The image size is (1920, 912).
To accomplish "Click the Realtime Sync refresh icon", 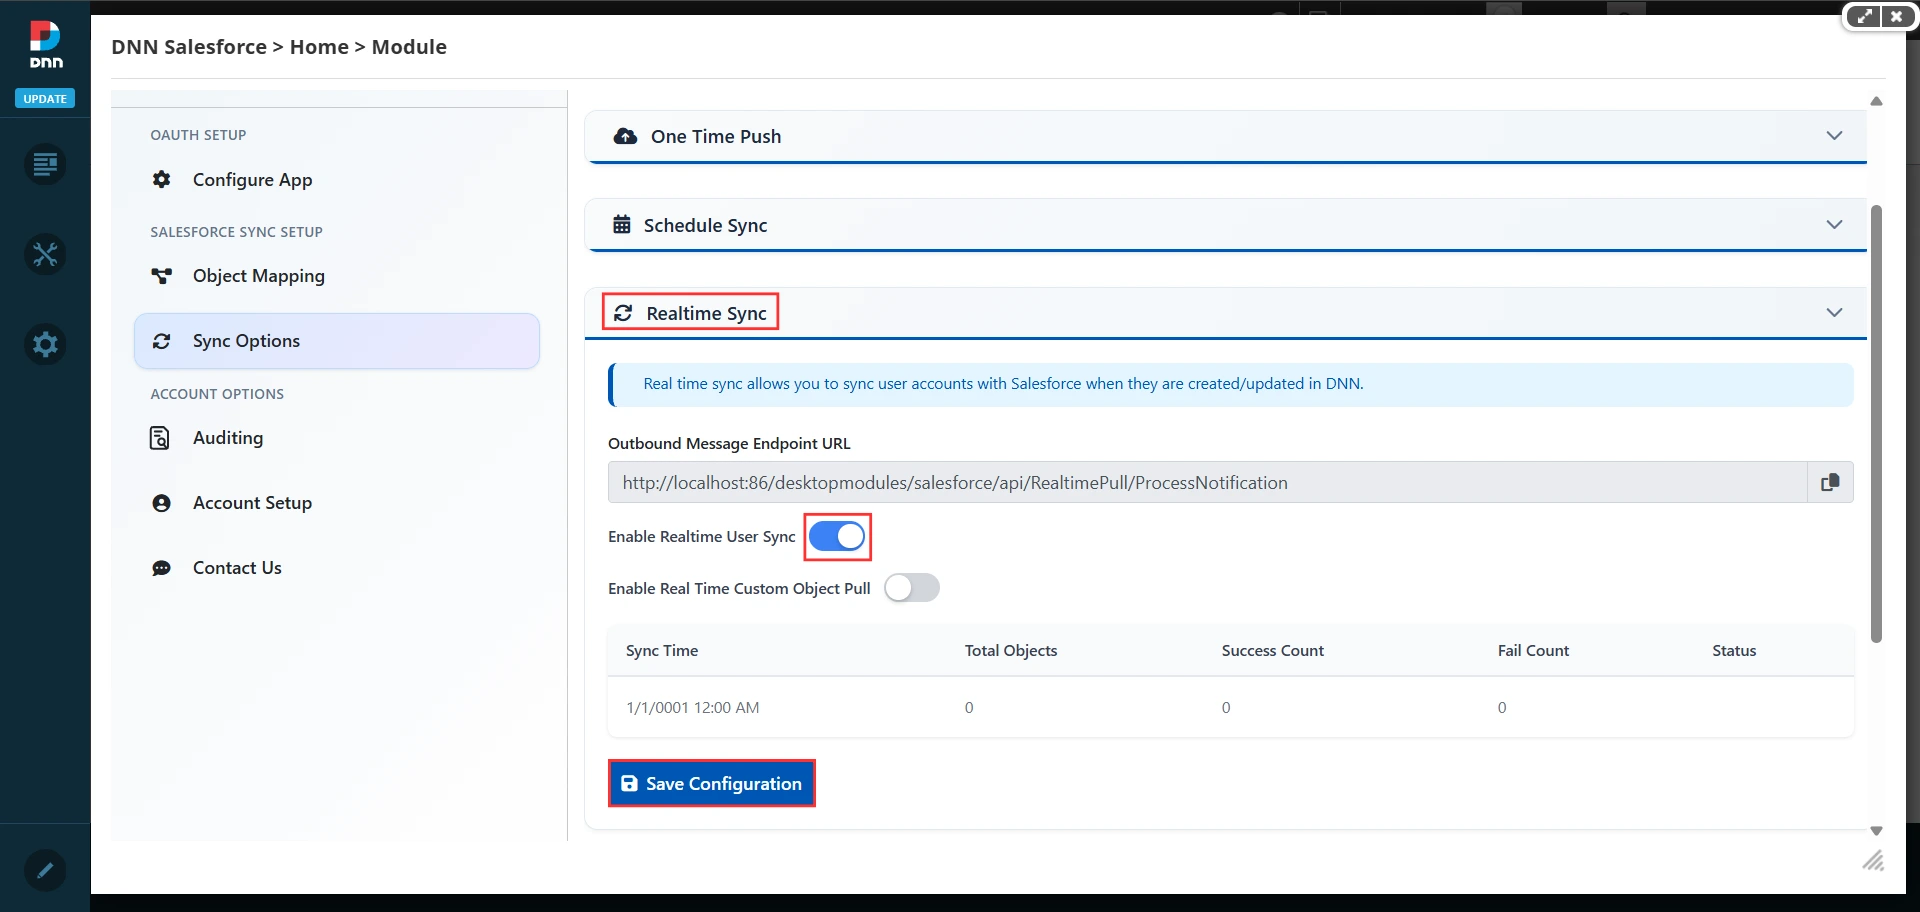I will pos(623,313).
